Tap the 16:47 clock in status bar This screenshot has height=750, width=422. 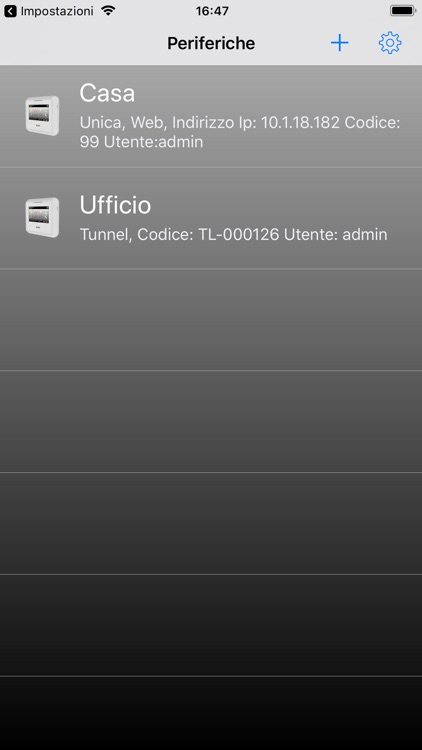tap(212, 11)
